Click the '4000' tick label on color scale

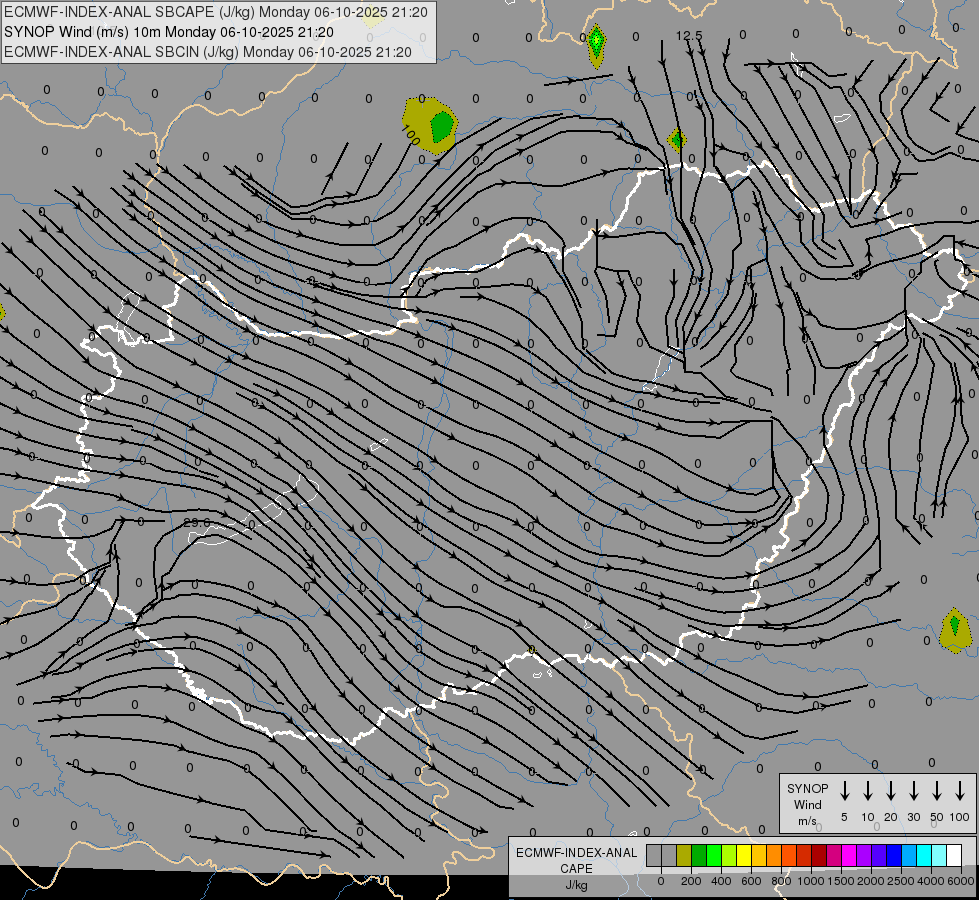pyautogui.click(x=931, y=881)
